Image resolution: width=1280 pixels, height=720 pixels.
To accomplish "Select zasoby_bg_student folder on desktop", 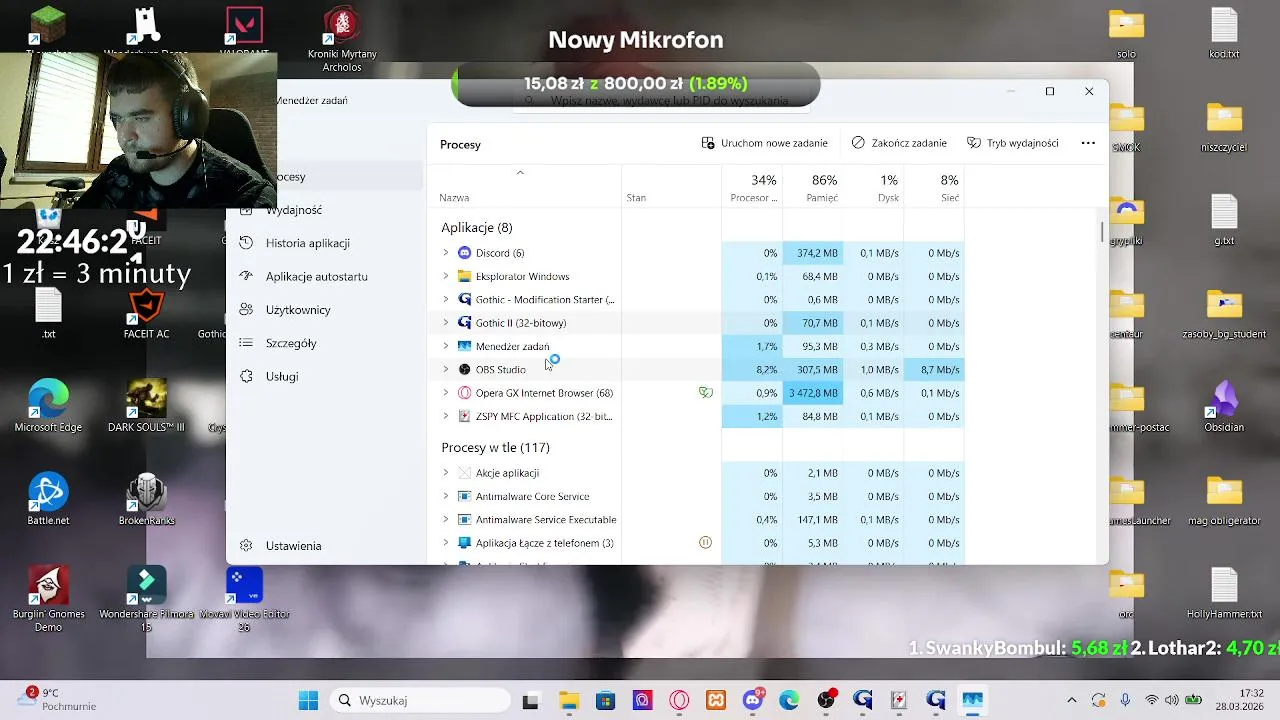I will coord(1224,314).
